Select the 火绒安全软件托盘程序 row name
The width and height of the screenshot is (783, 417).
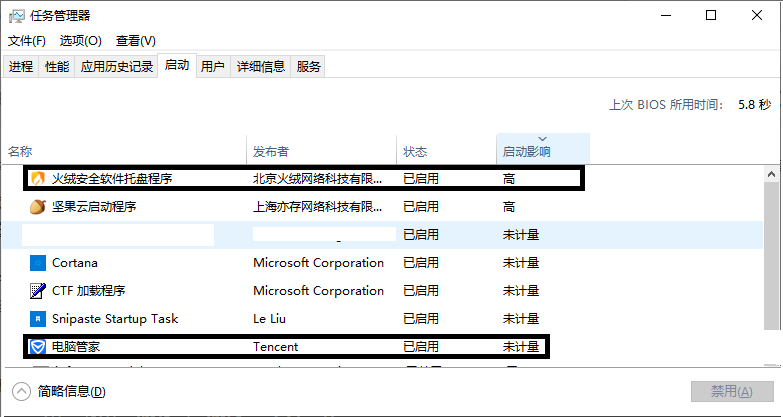pos(112,179)
